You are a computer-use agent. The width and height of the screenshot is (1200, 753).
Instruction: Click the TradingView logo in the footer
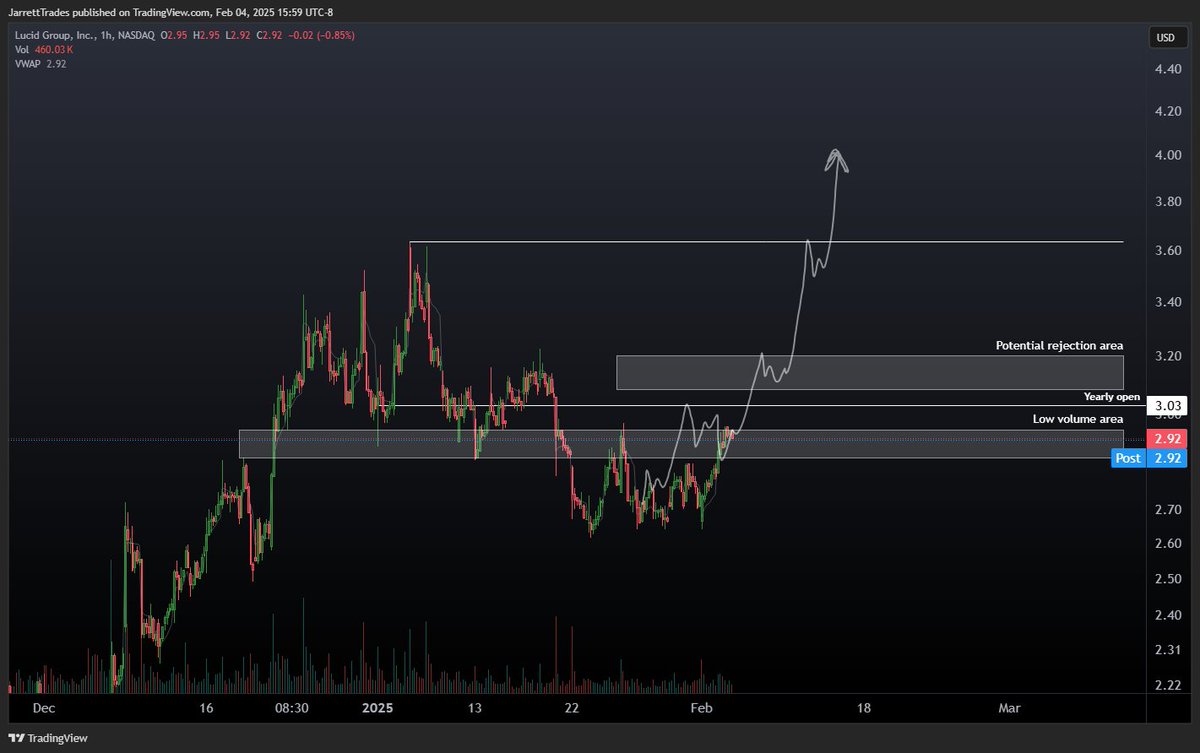[49, 738]
